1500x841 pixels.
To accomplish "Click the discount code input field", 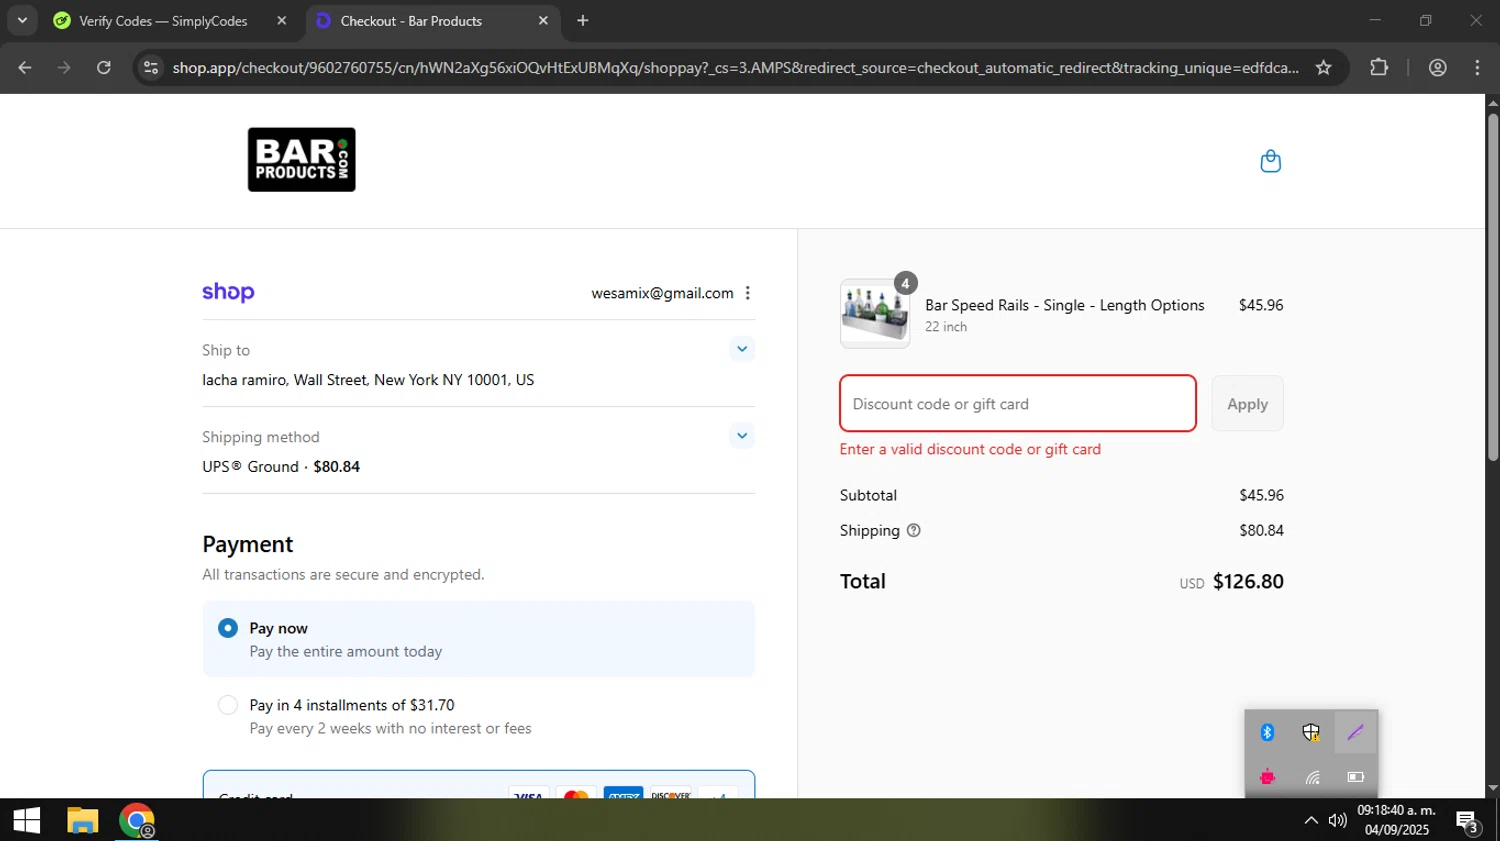I will [x=1018, y=404].
